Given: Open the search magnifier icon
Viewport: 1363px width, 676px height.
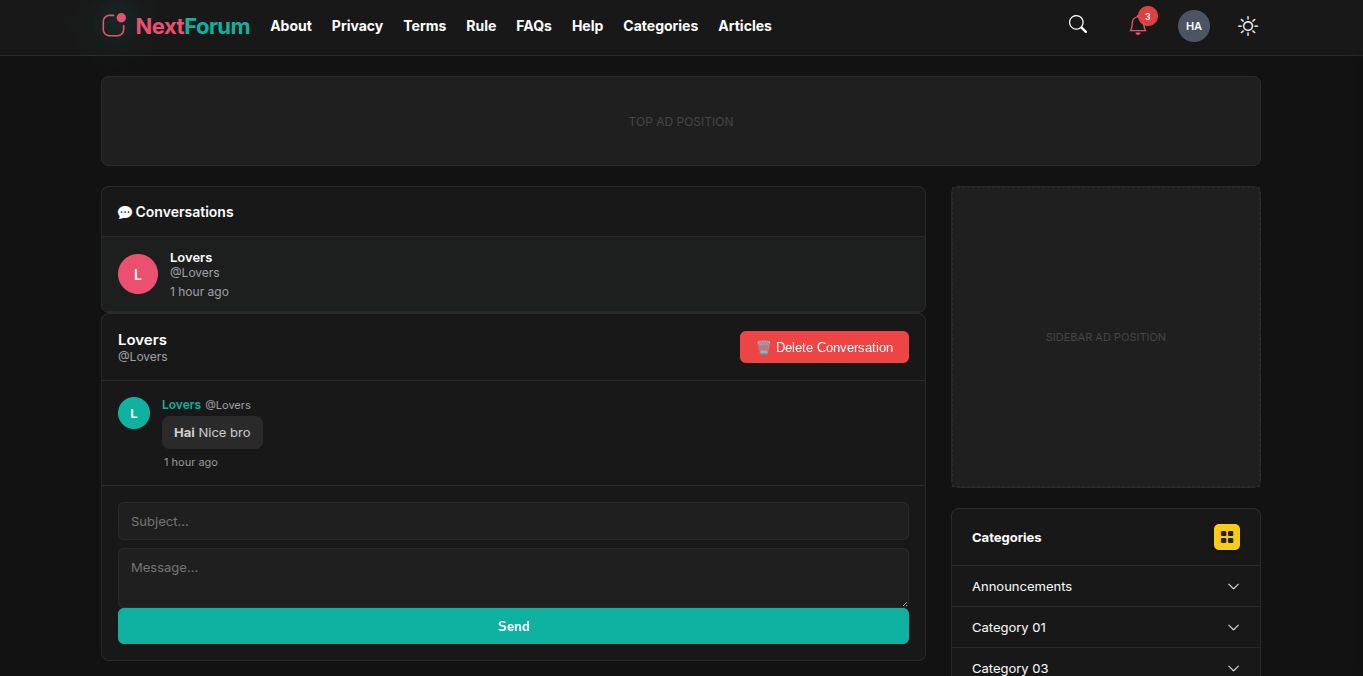Looking at the screenshot, I should pos(1077,25).
